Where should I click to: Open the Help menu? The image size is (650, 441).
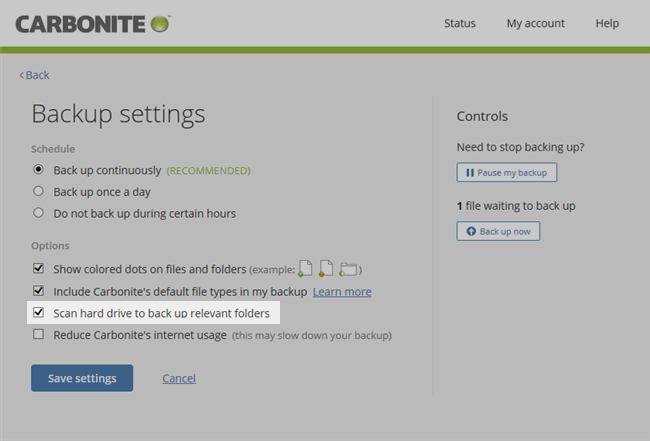[607, 24]
